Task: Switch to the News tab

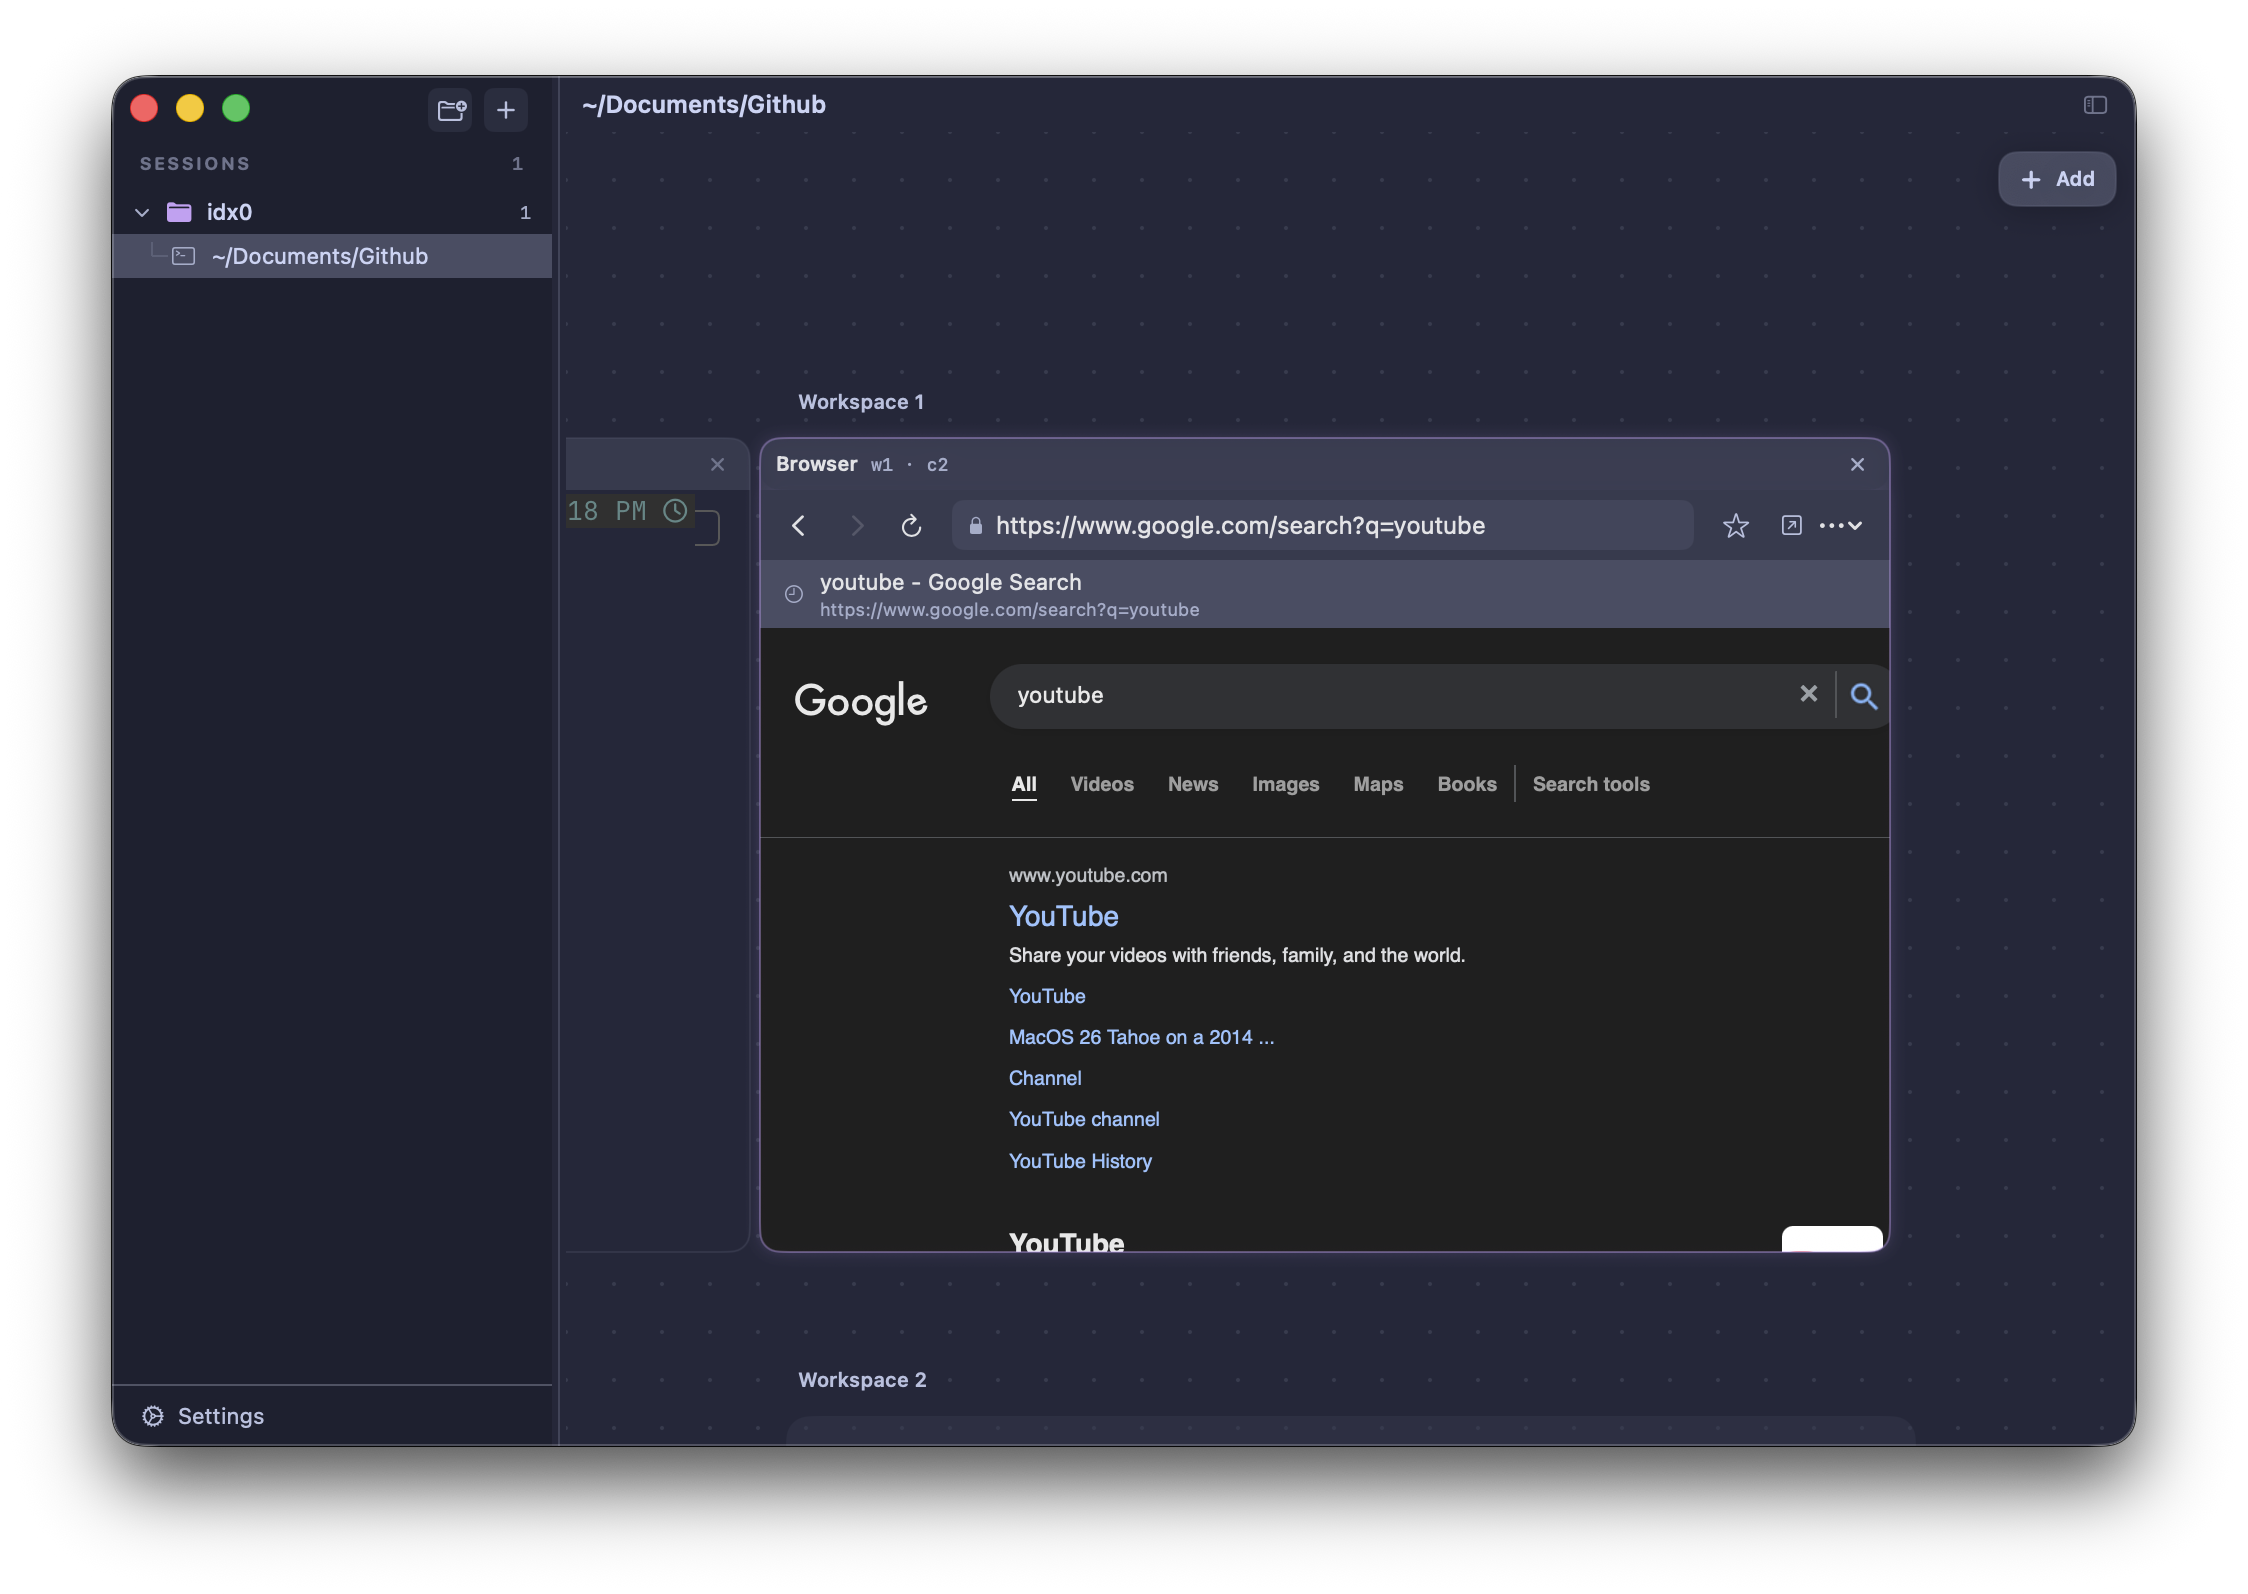Action: [x=1193, y=785]
